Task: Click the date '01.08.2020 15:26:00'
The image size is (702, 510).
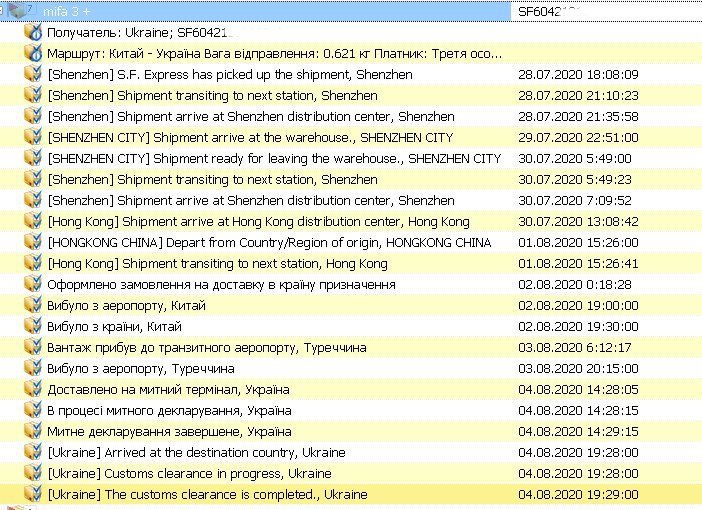Action: point(578,243)
